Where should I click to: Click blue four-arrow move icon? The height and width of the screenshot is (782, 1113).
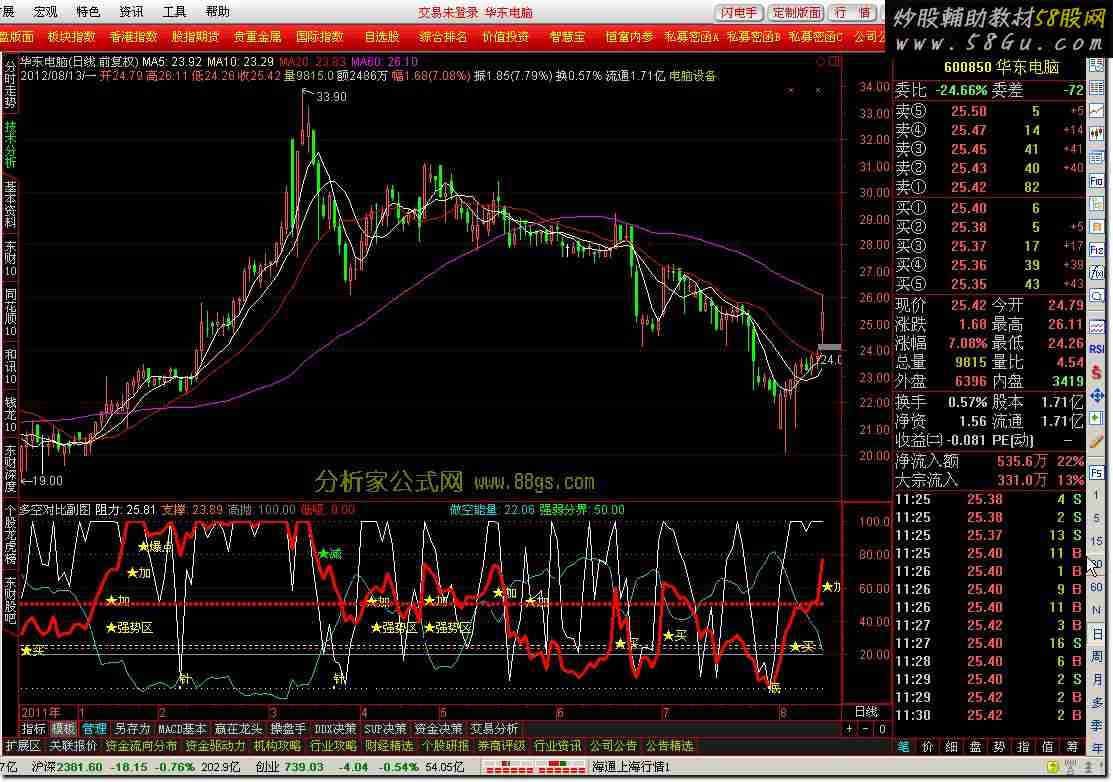coord(1097,395)
